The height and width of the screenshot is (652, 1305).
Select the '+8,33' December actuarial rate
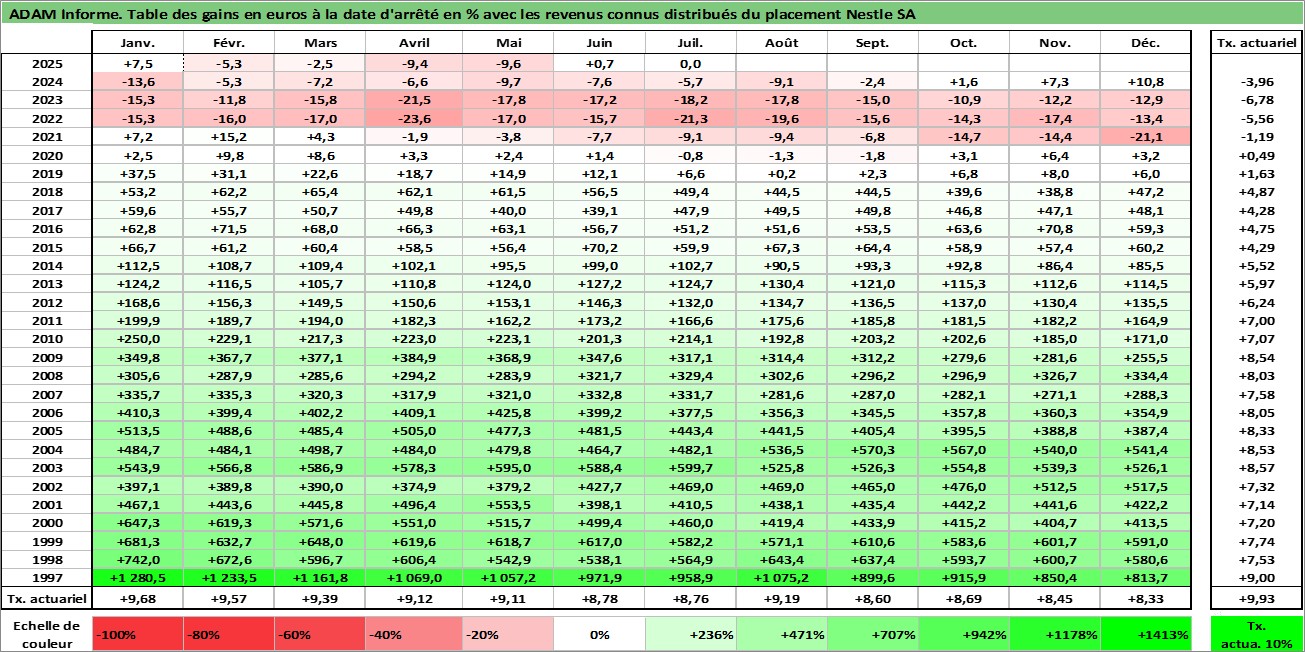1145,598
